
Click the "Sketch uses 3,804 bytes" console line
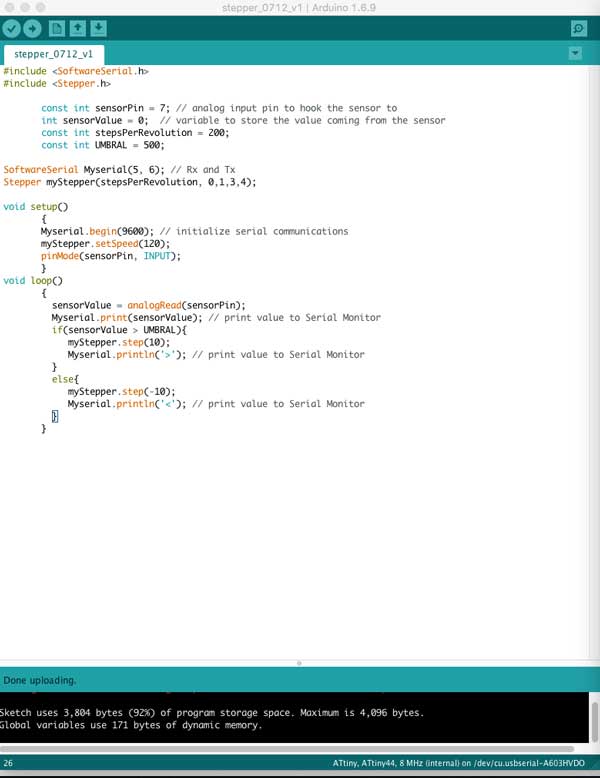pyautogui.click(x=212, y=713)
